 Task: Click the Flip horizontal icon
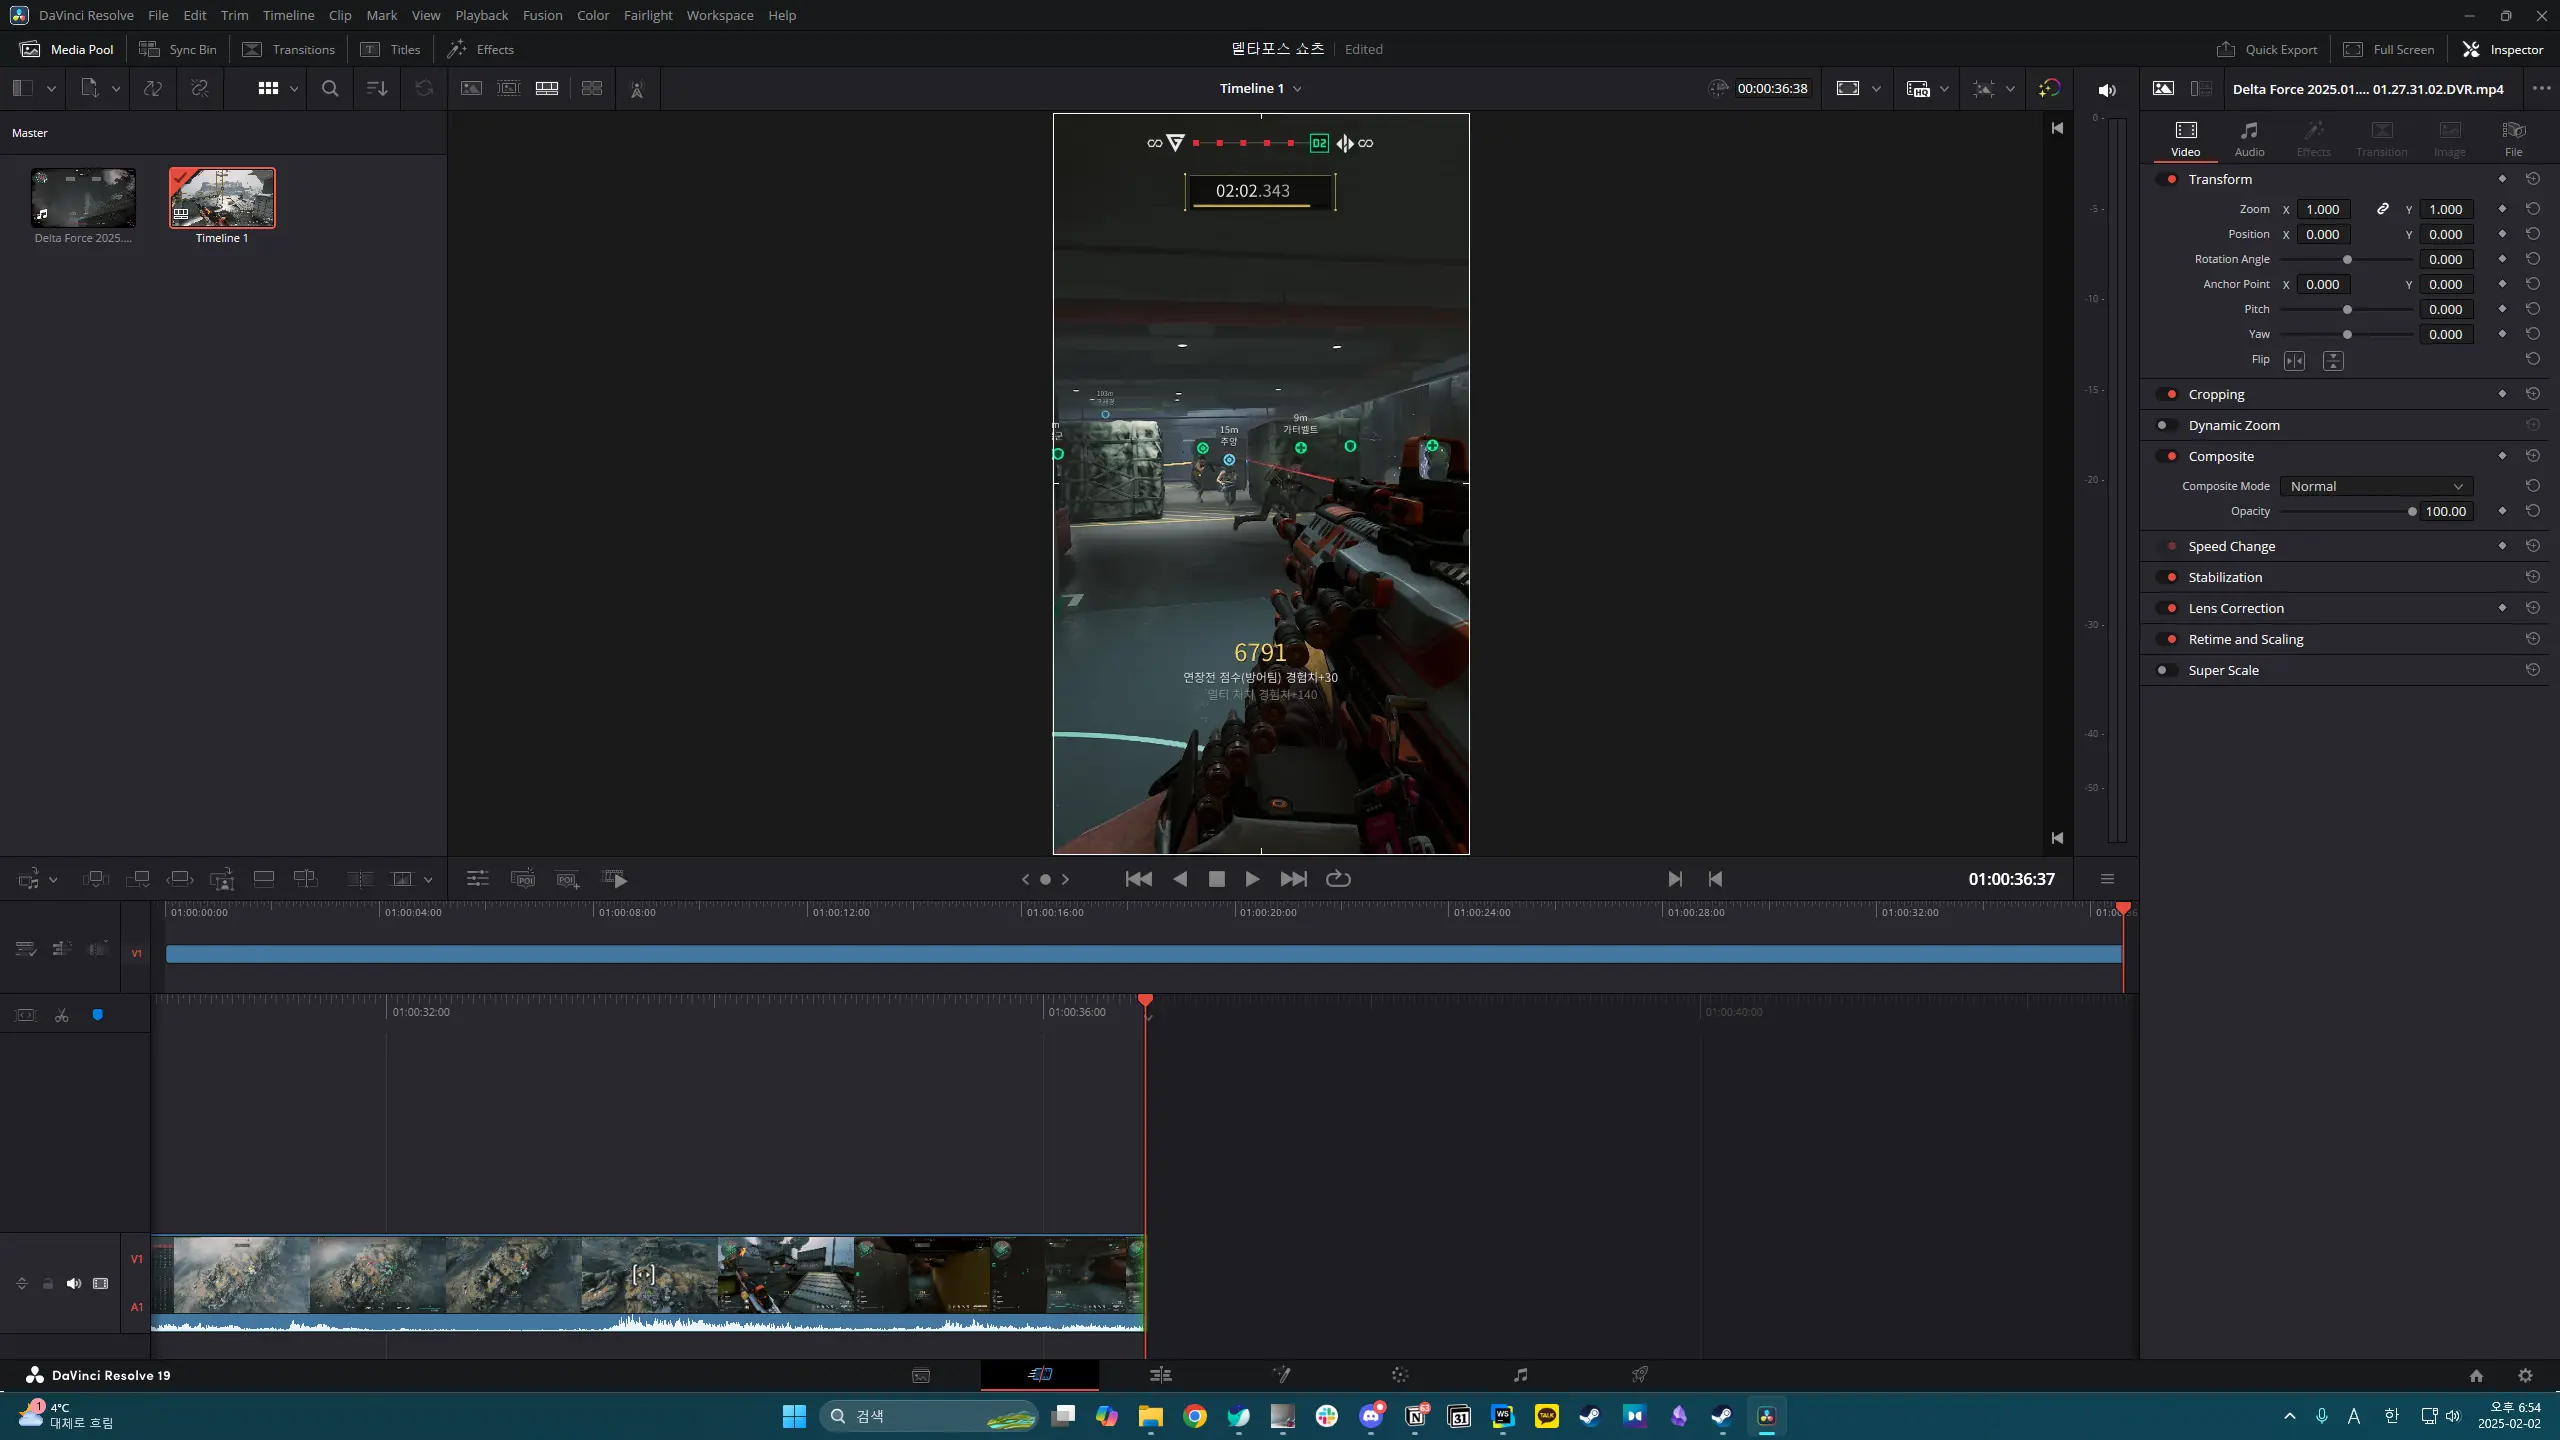[2294, 360]
